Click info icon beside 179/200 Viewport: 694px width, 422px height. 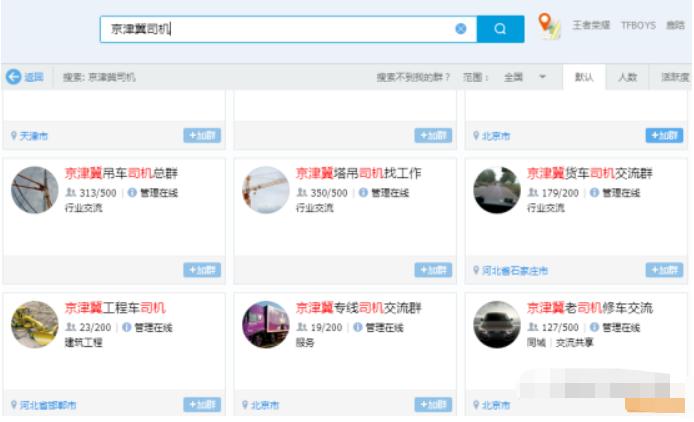tap(594, 193)
